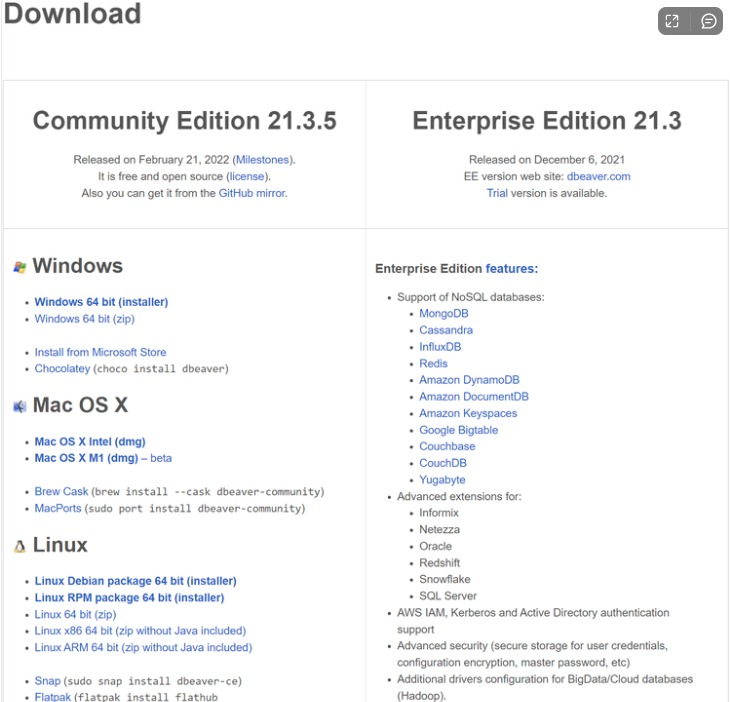
Task: Open the Google Bigtable link
Action: pyautogui.click(x=459, y=430)
